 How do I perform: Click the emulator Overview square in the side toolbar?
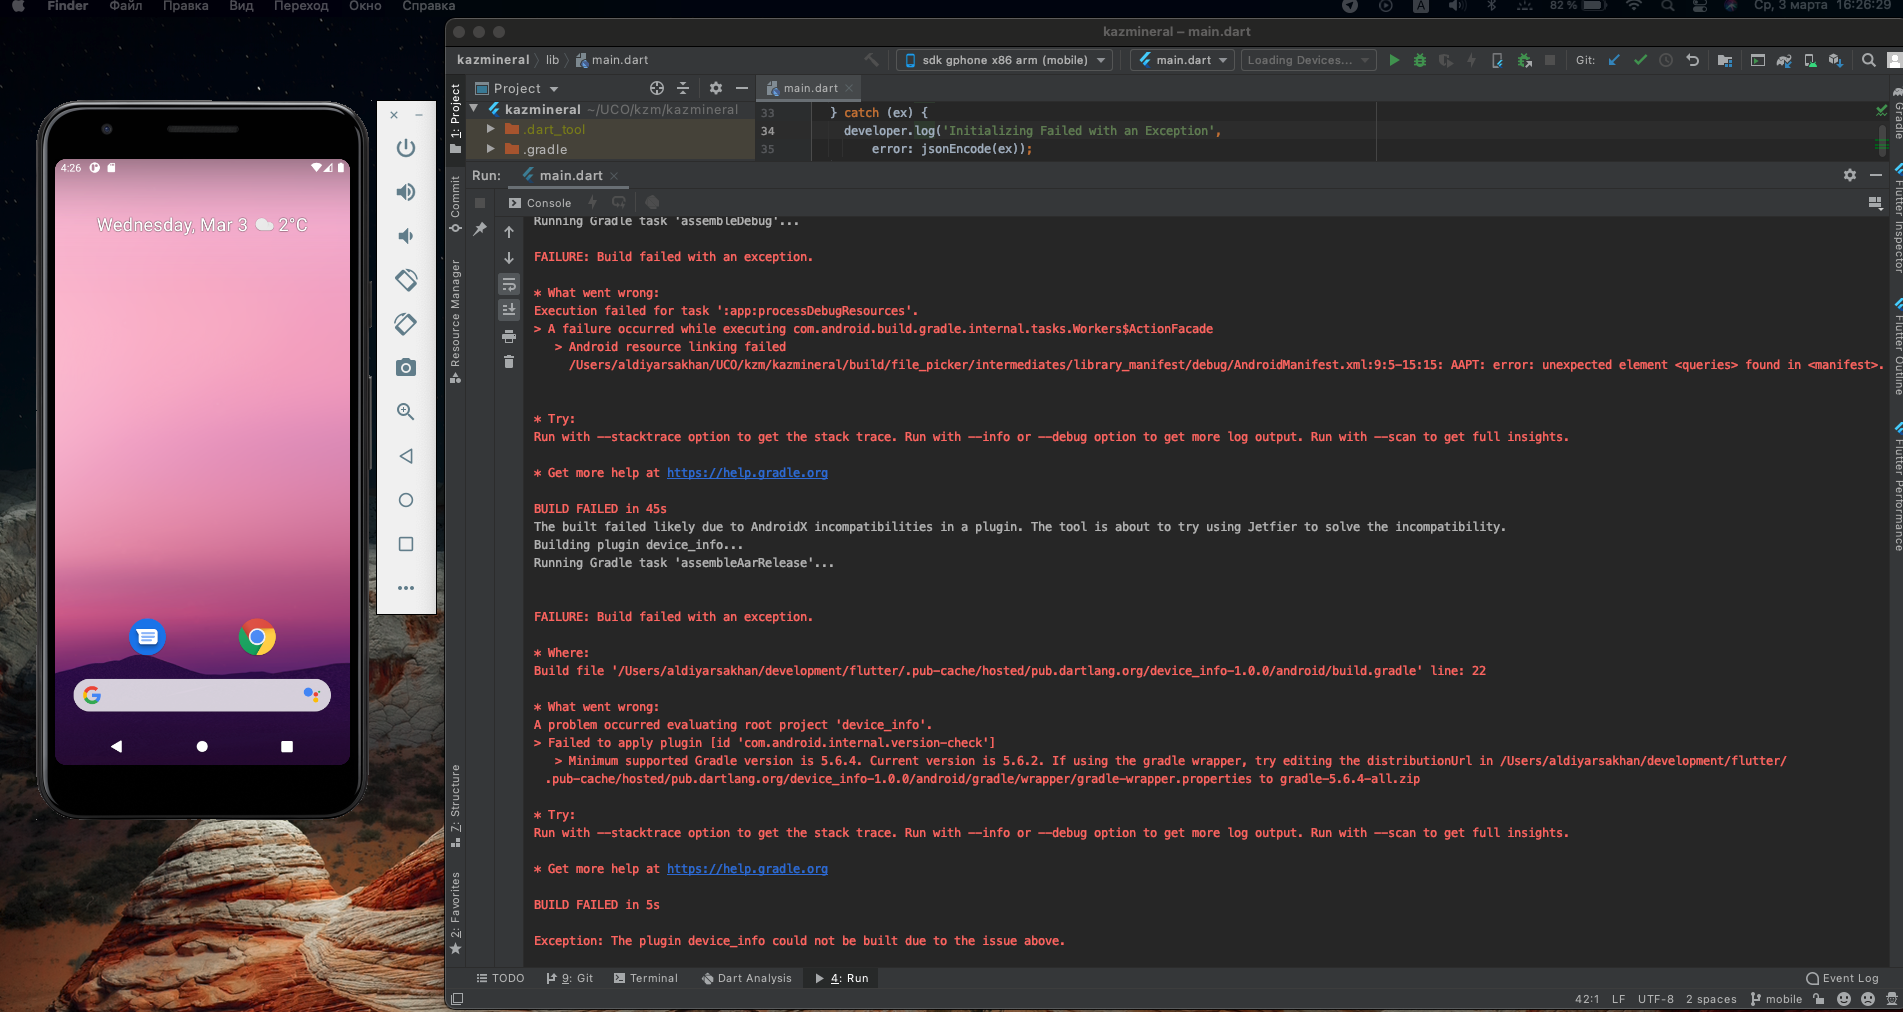pos(406,544)
